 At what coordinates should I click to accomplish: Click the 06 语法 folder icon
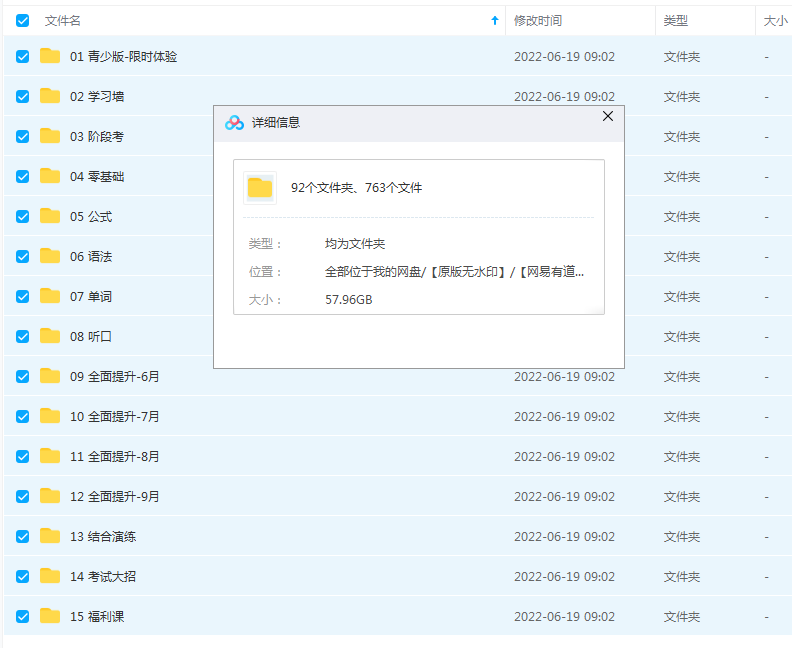[50, 256]
